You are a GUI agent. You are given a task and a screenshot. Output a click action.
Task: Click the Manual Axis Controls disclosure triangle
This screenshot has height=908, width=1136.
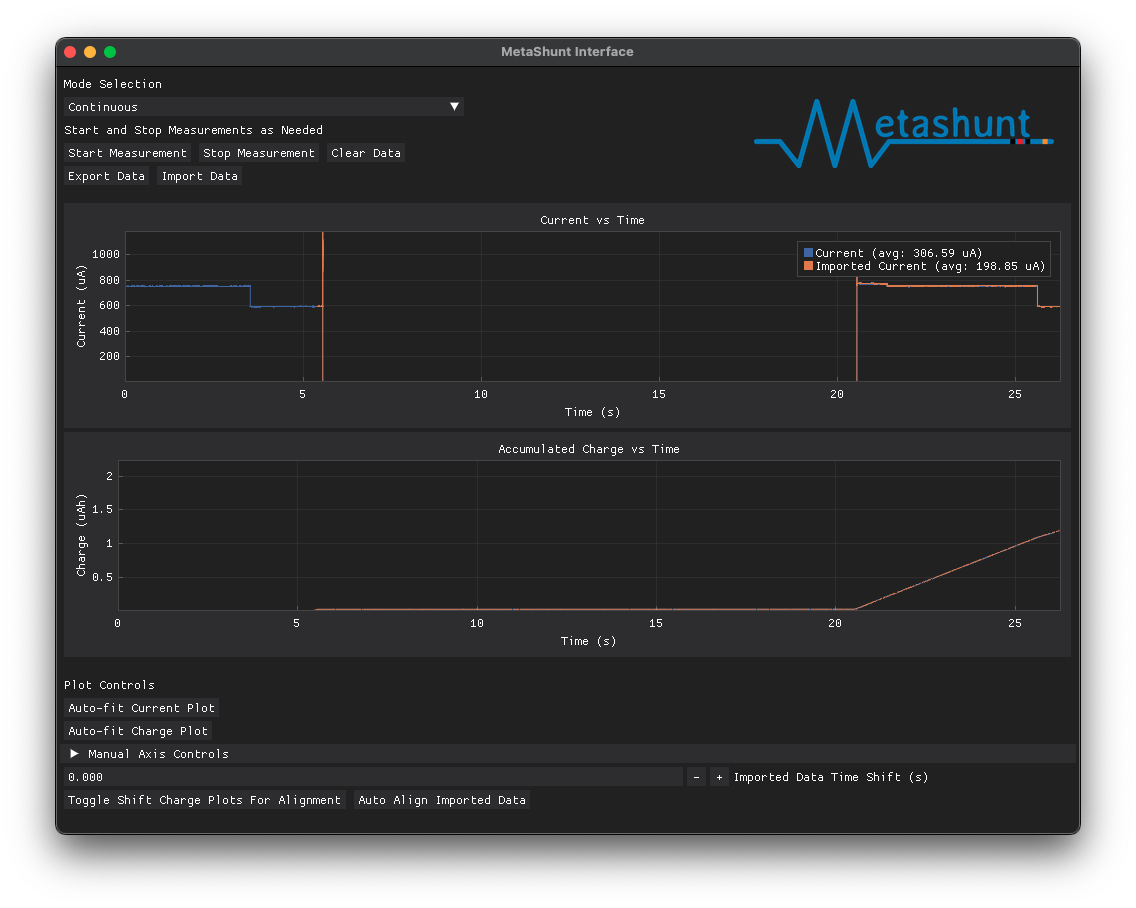pyautogui.click(x=73, y=754)
